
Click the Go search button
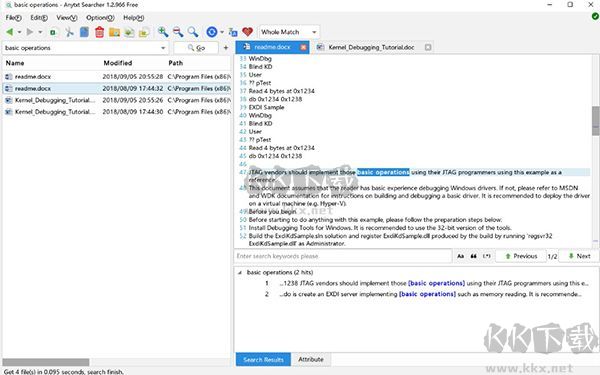(x=196, y=48)
